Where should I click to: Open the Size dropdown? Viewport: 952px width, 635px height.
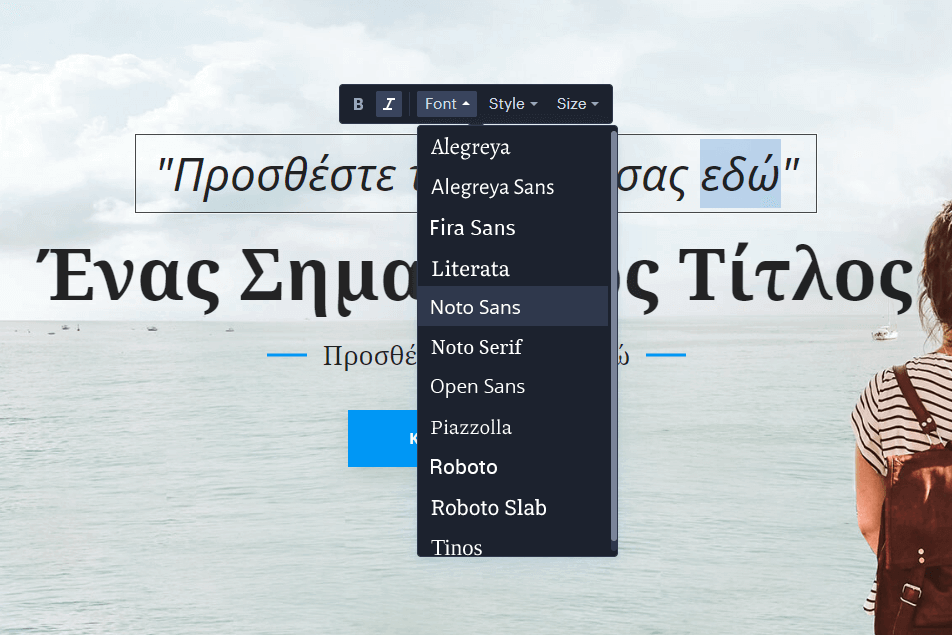(x=577, y=104)
